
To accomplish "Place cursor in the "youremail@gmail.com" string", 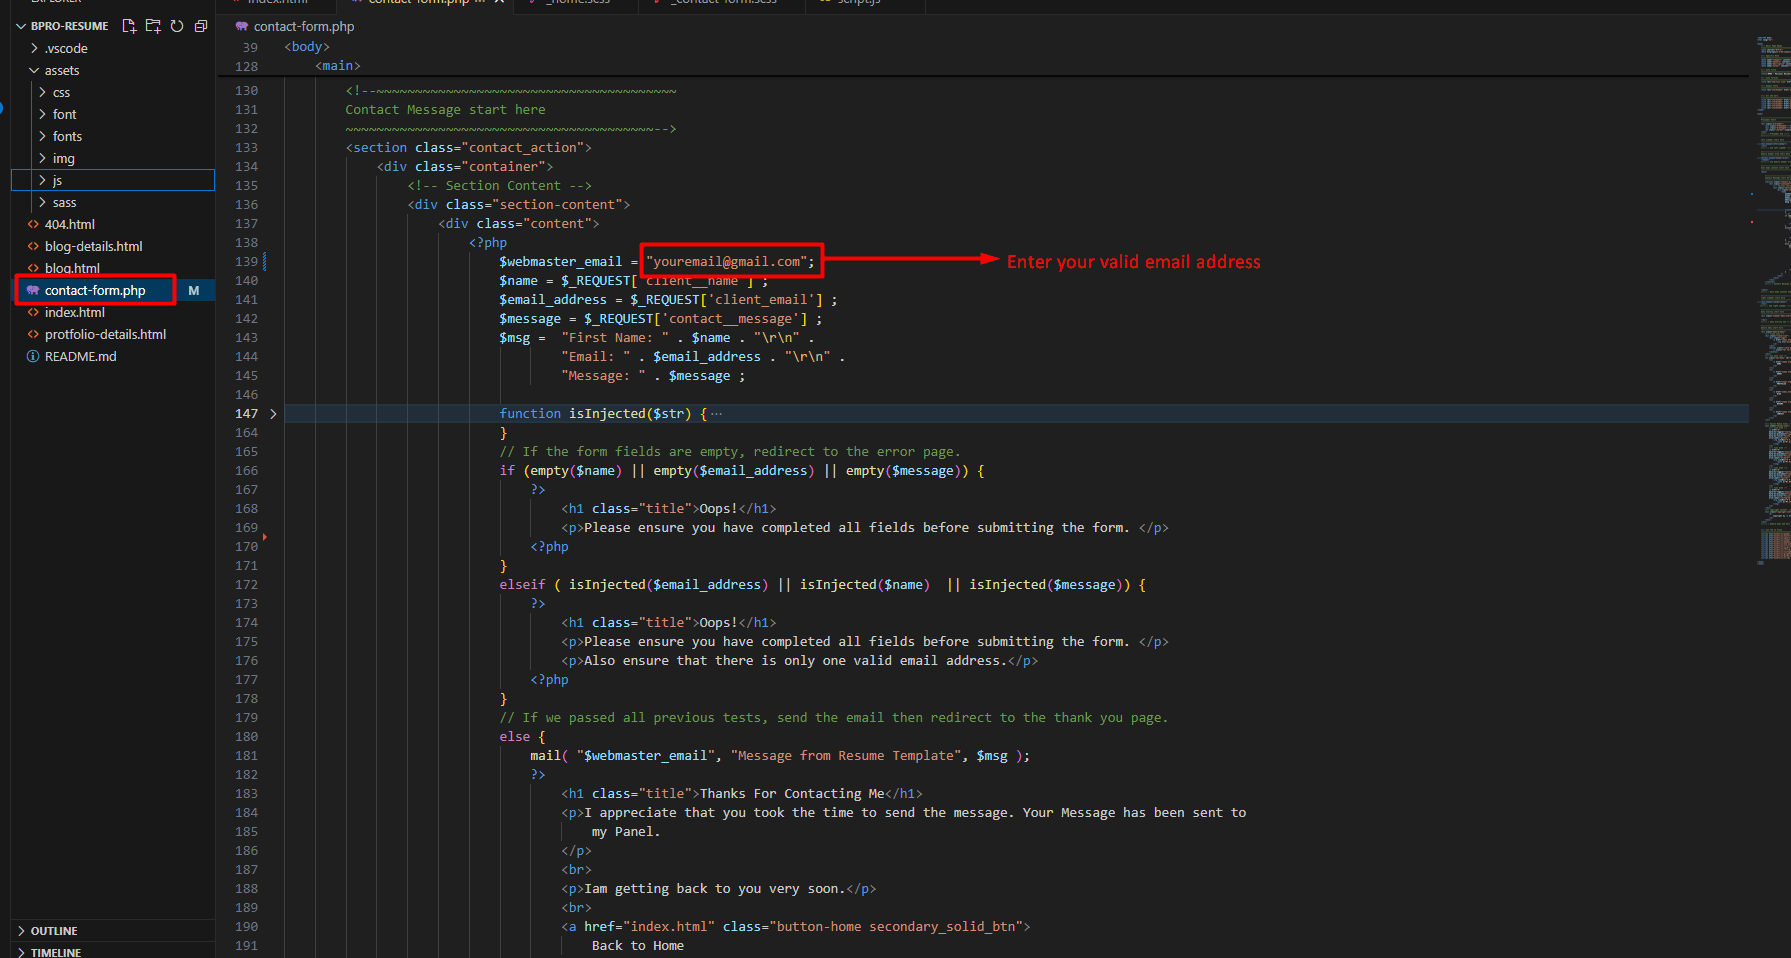I will pos(726,262).
